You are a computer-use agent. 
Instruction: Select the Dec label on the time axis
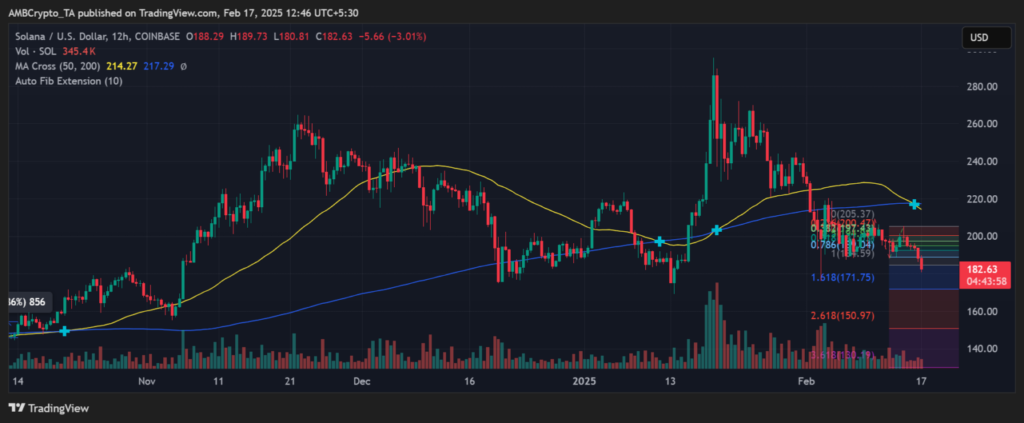point(362,382)
